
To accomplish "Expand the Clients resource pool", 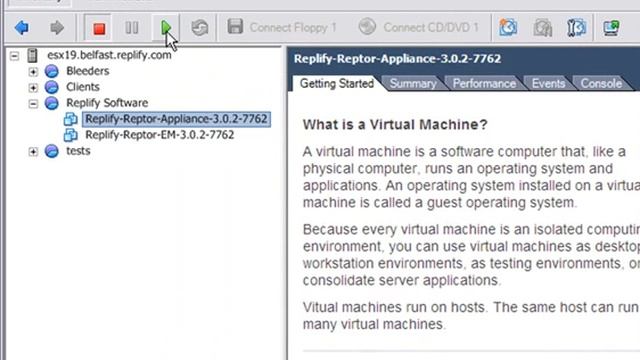I will [33, 87].
